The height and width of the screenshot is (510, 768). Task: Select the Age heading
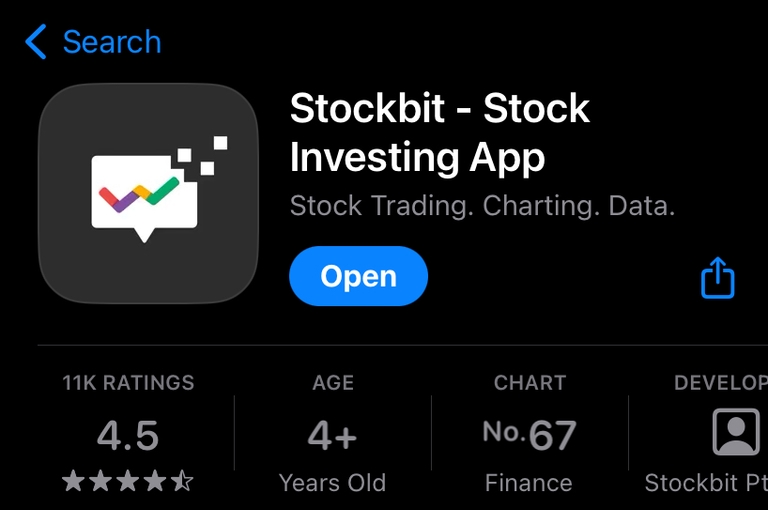click(x=333, y=383)
